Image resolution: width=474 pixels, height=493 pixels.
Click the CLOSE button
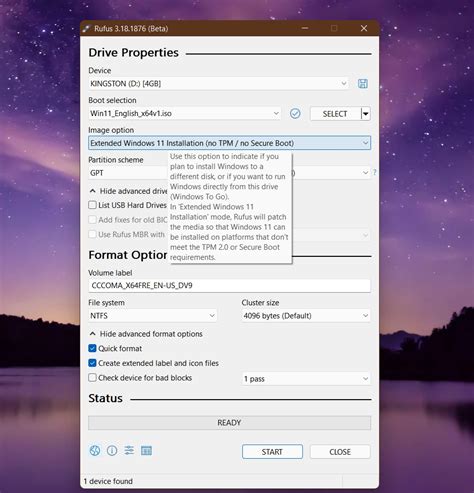click(340, 452)
